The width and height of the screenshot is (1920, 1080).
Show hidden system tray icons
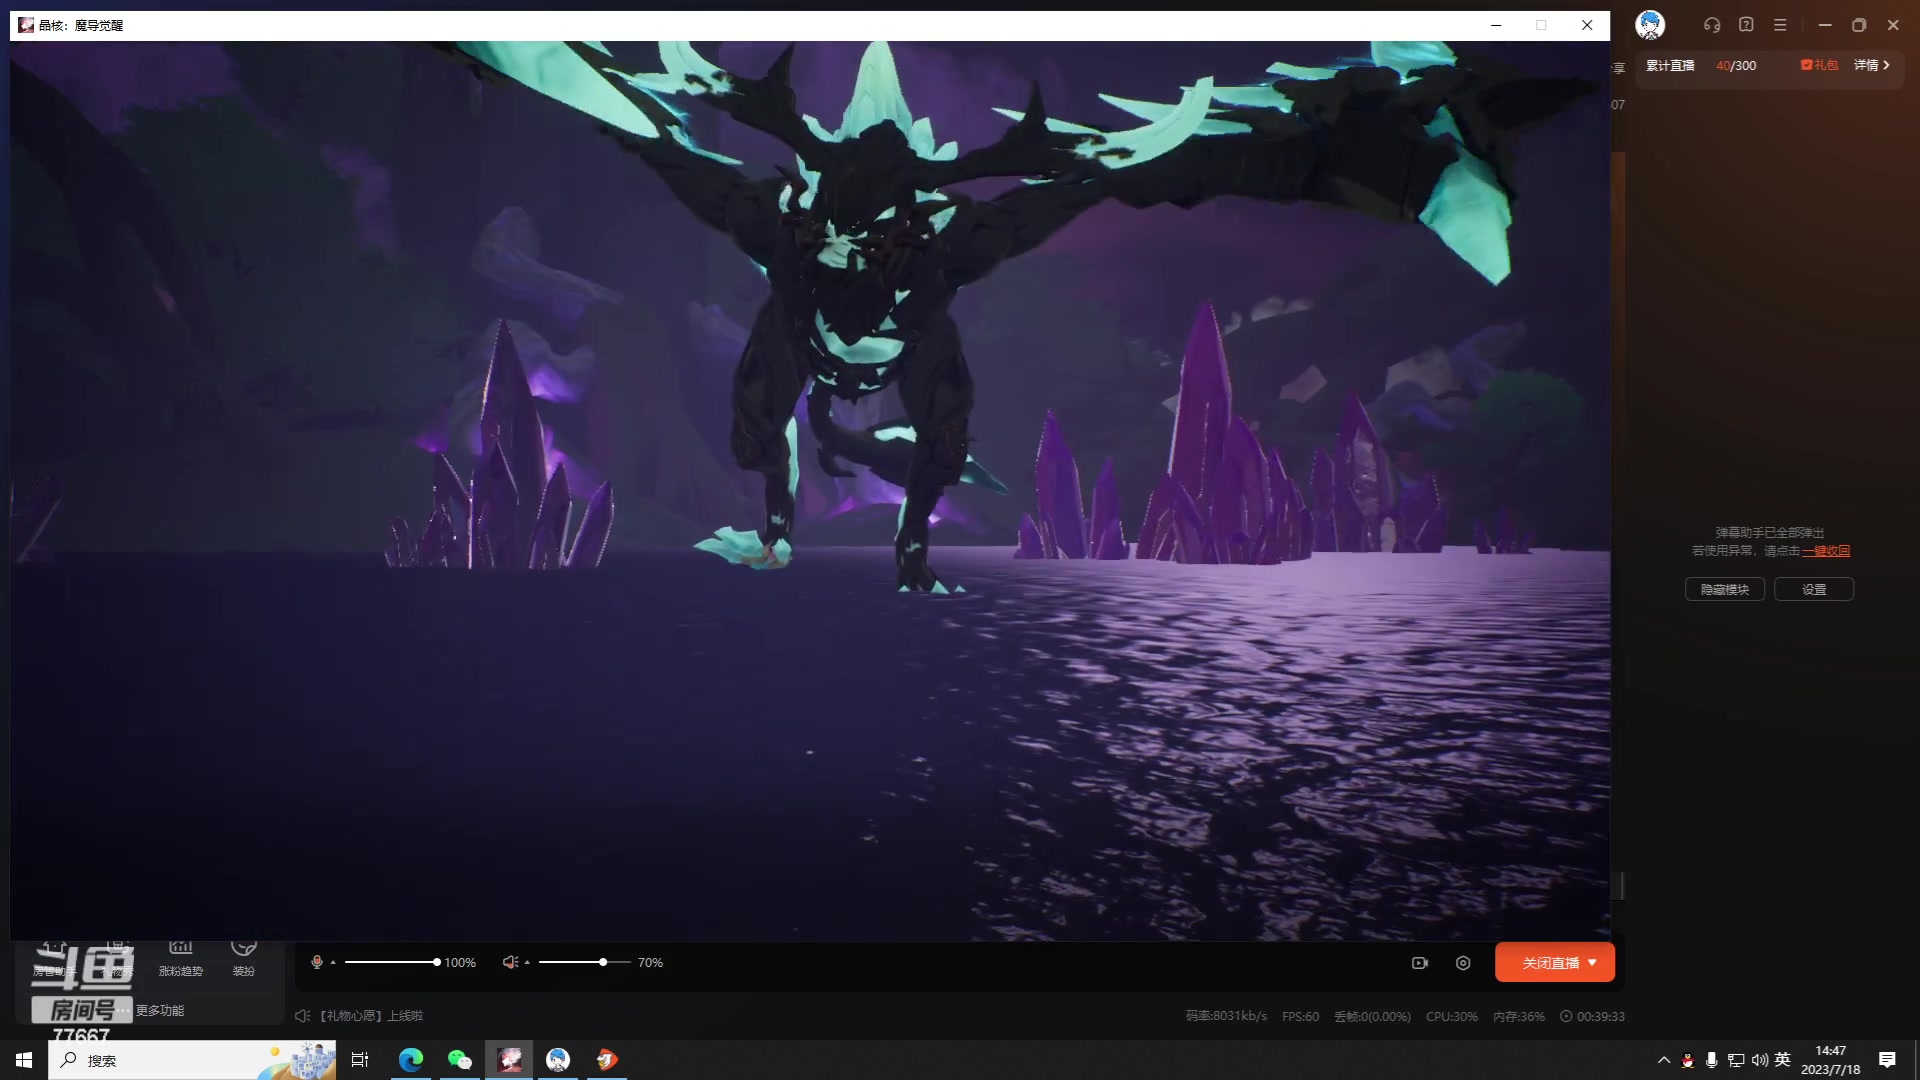(x=1664, y=1060)
